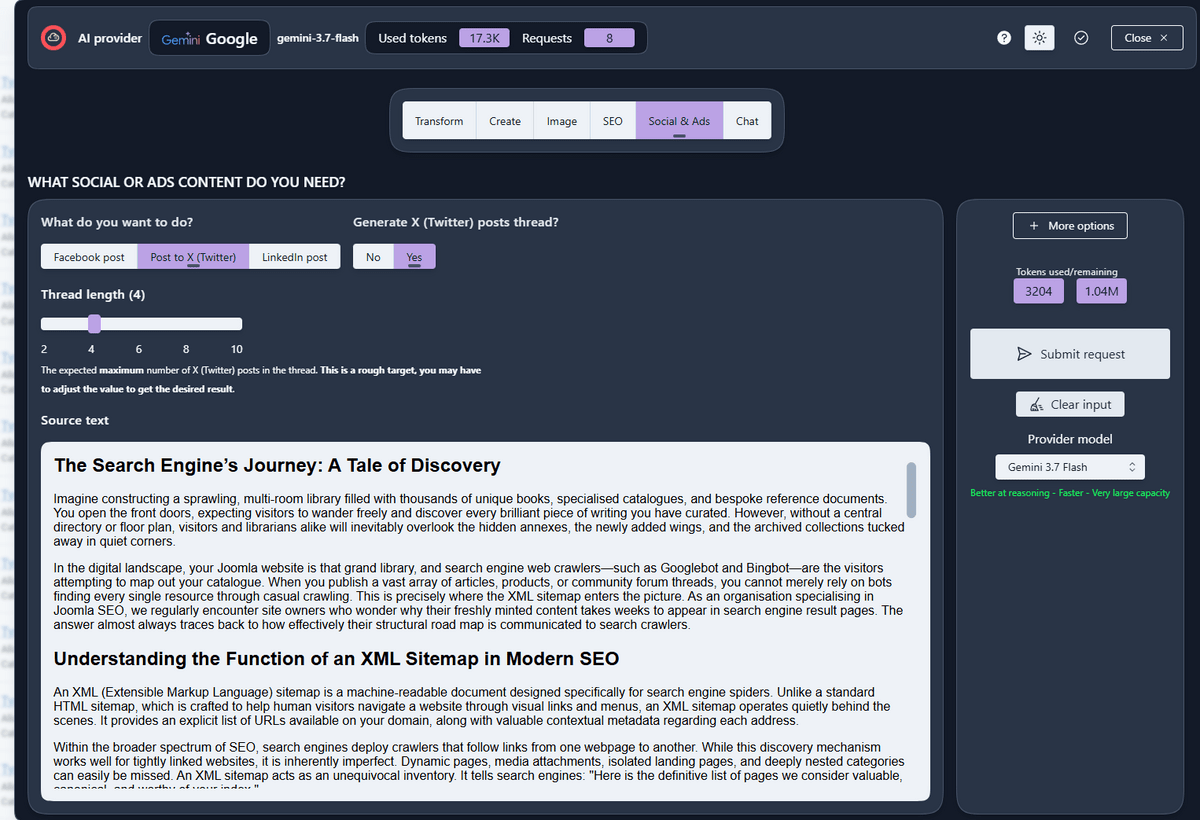Click the More options button
The height and width of the screenshot is (820, 1200).
tap(1070, 226)
